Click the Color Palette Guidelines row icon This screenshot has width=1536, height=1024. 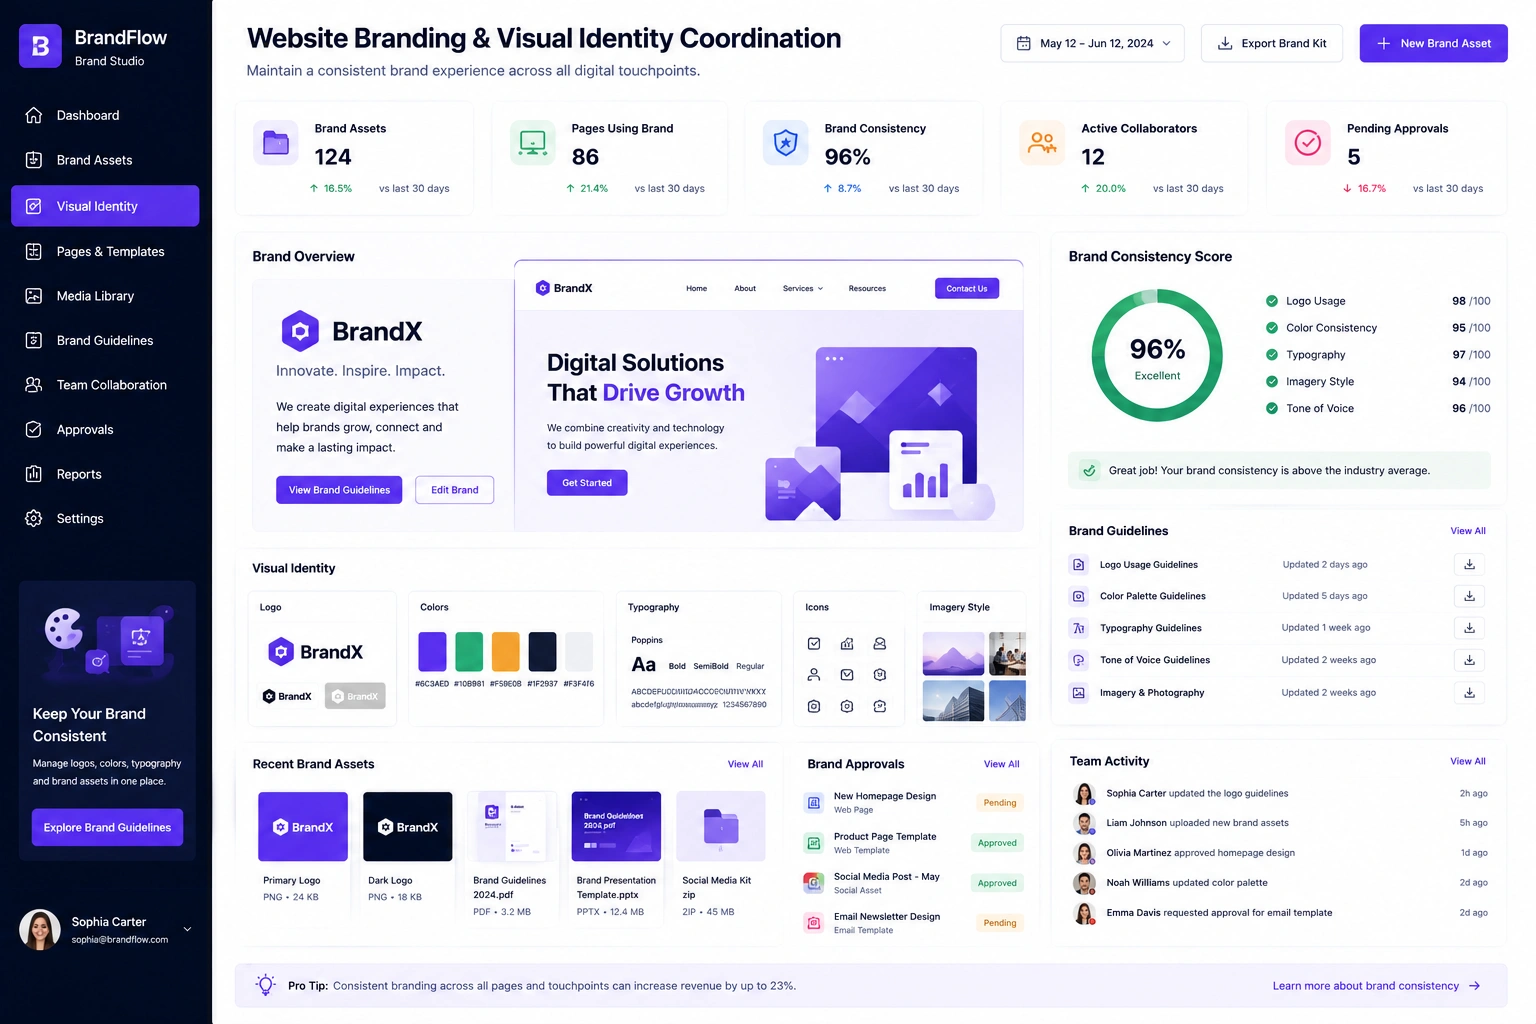pyautogui.click(x=1079, y=596)
